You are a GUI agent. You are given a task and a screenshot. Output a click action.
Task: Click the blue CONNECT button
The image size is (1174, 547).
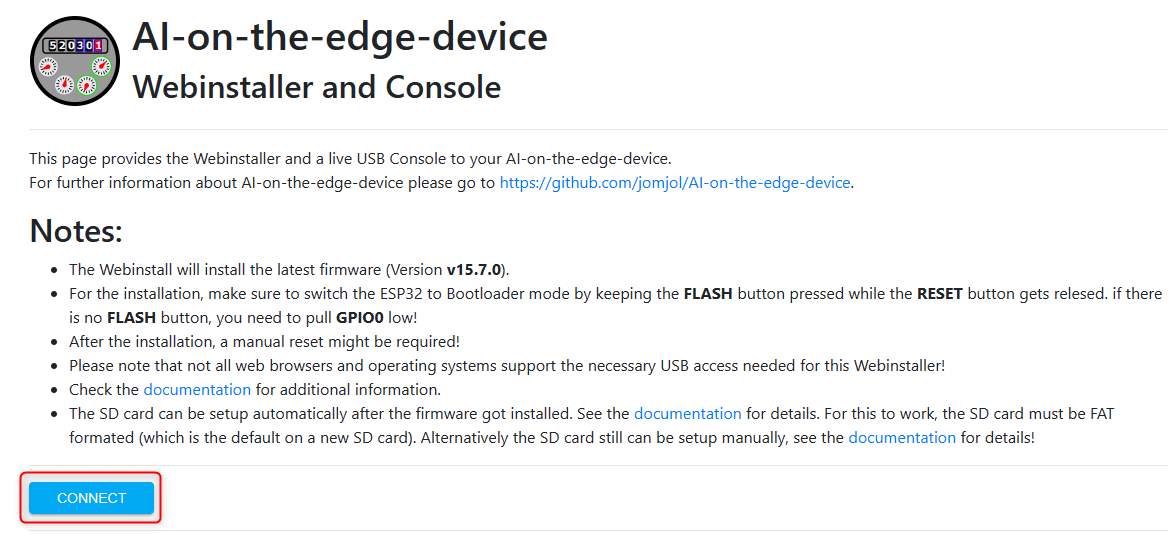tap(91, 498)
